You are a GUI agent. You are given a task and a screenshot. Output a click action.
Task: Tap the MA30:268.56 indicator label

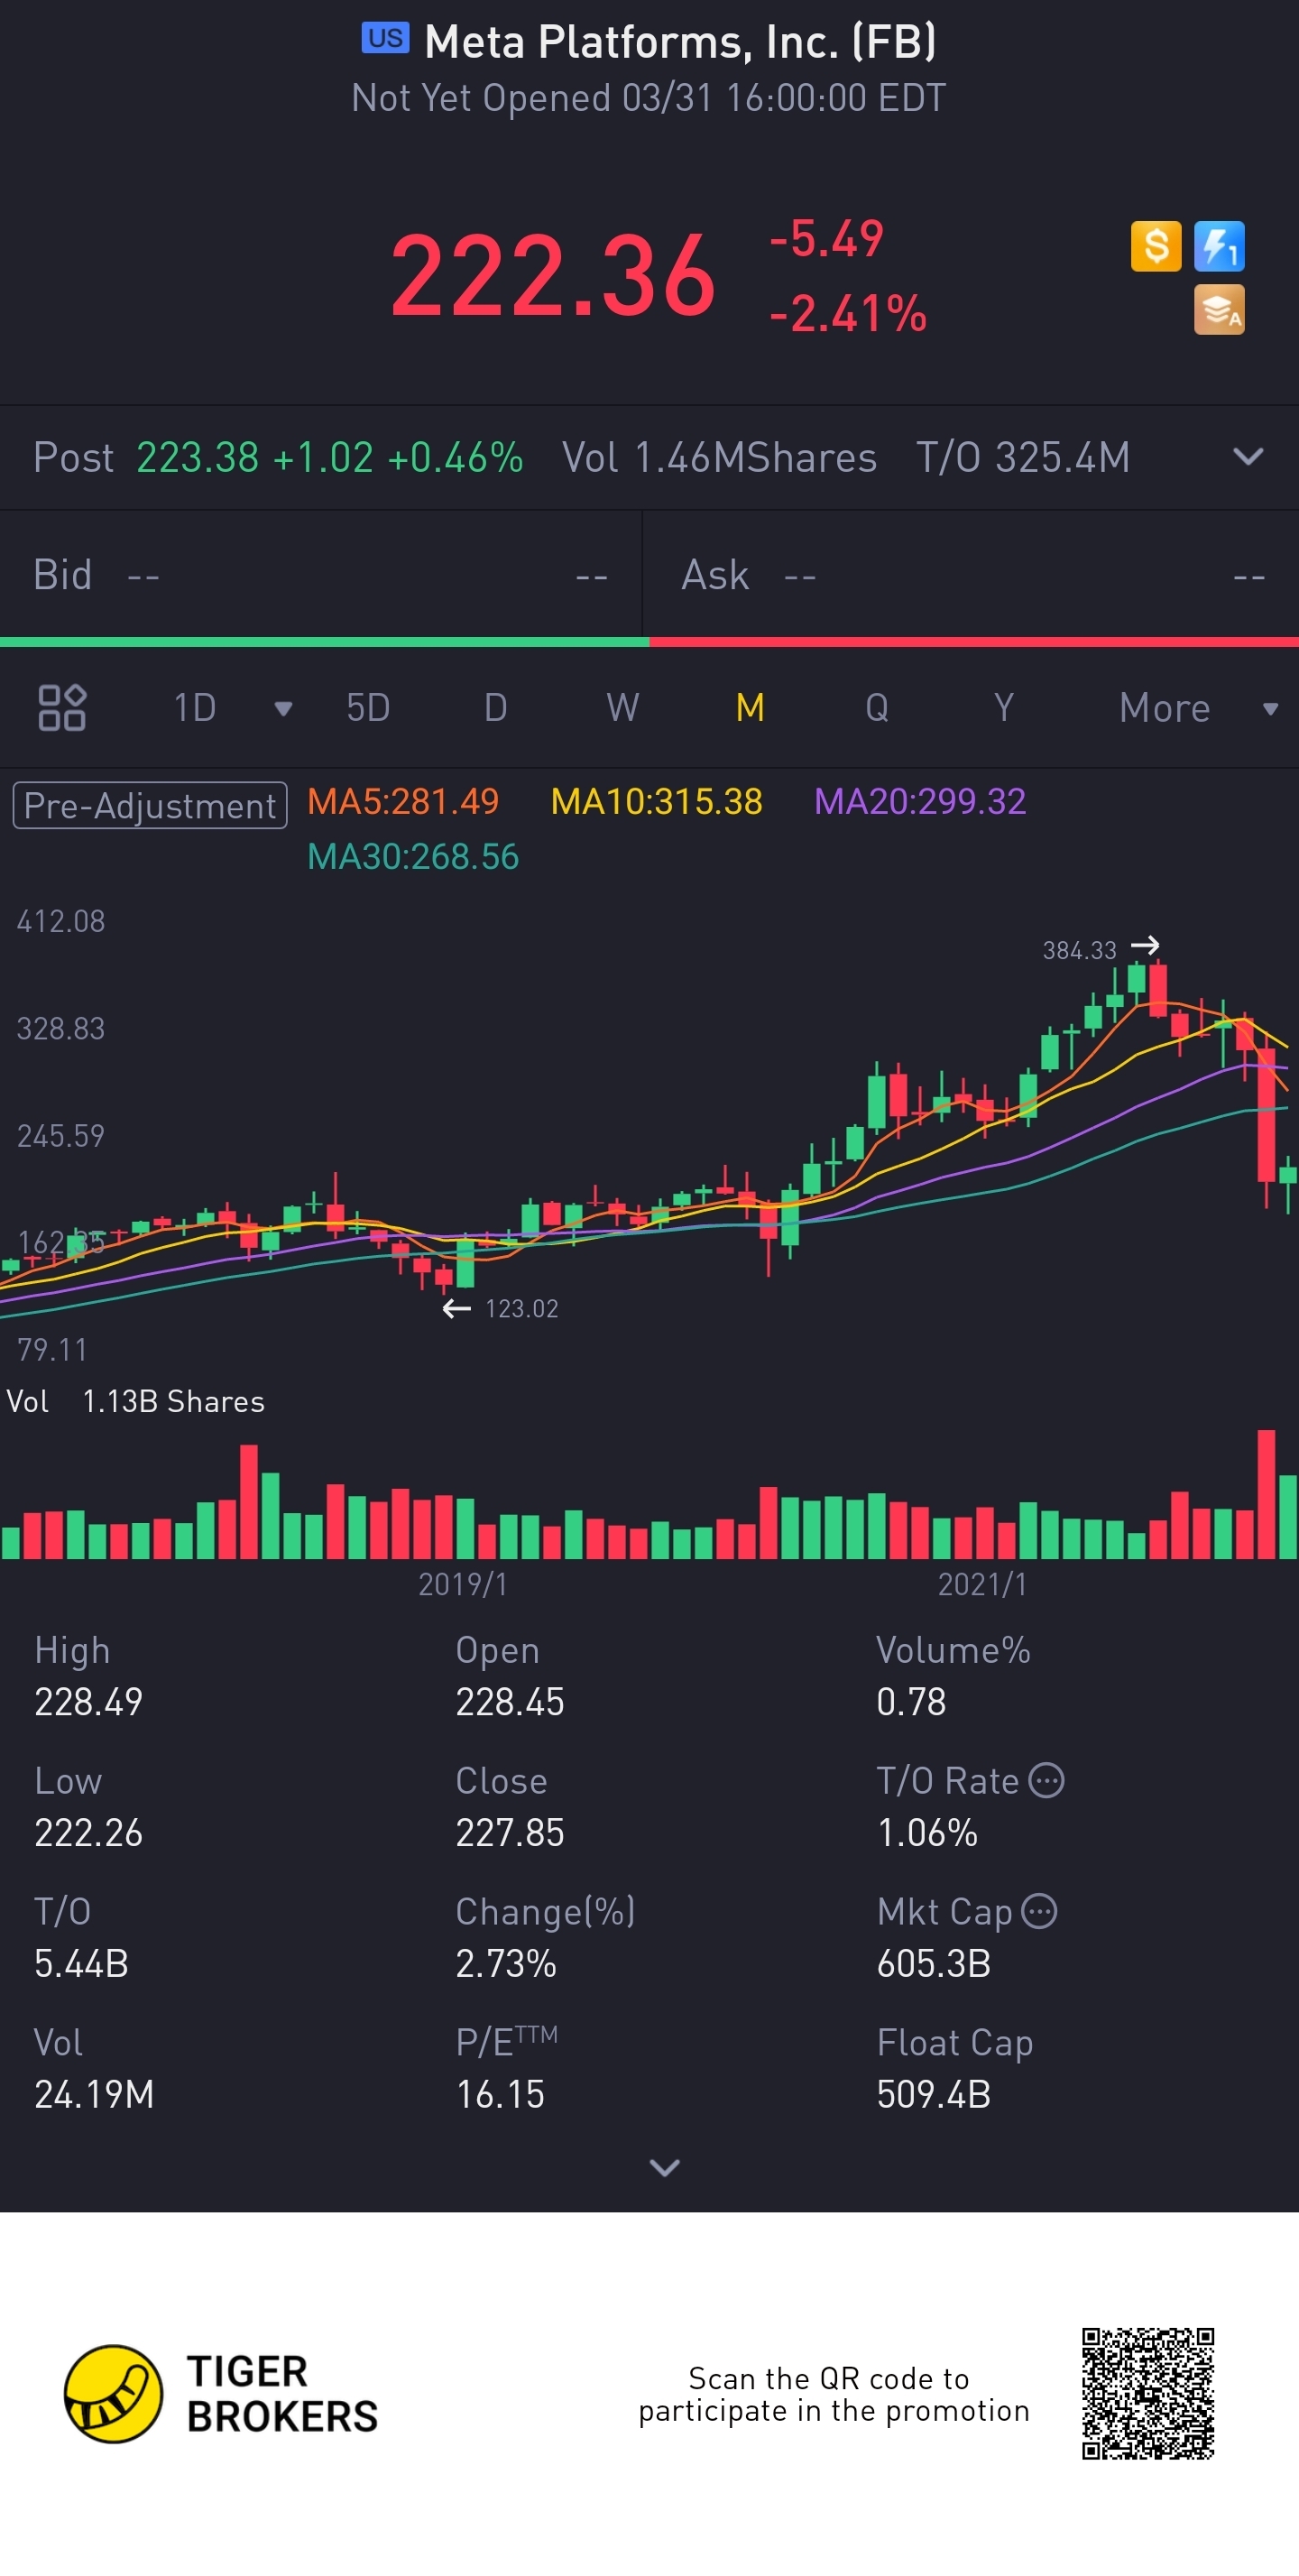[x=413, y=857]
